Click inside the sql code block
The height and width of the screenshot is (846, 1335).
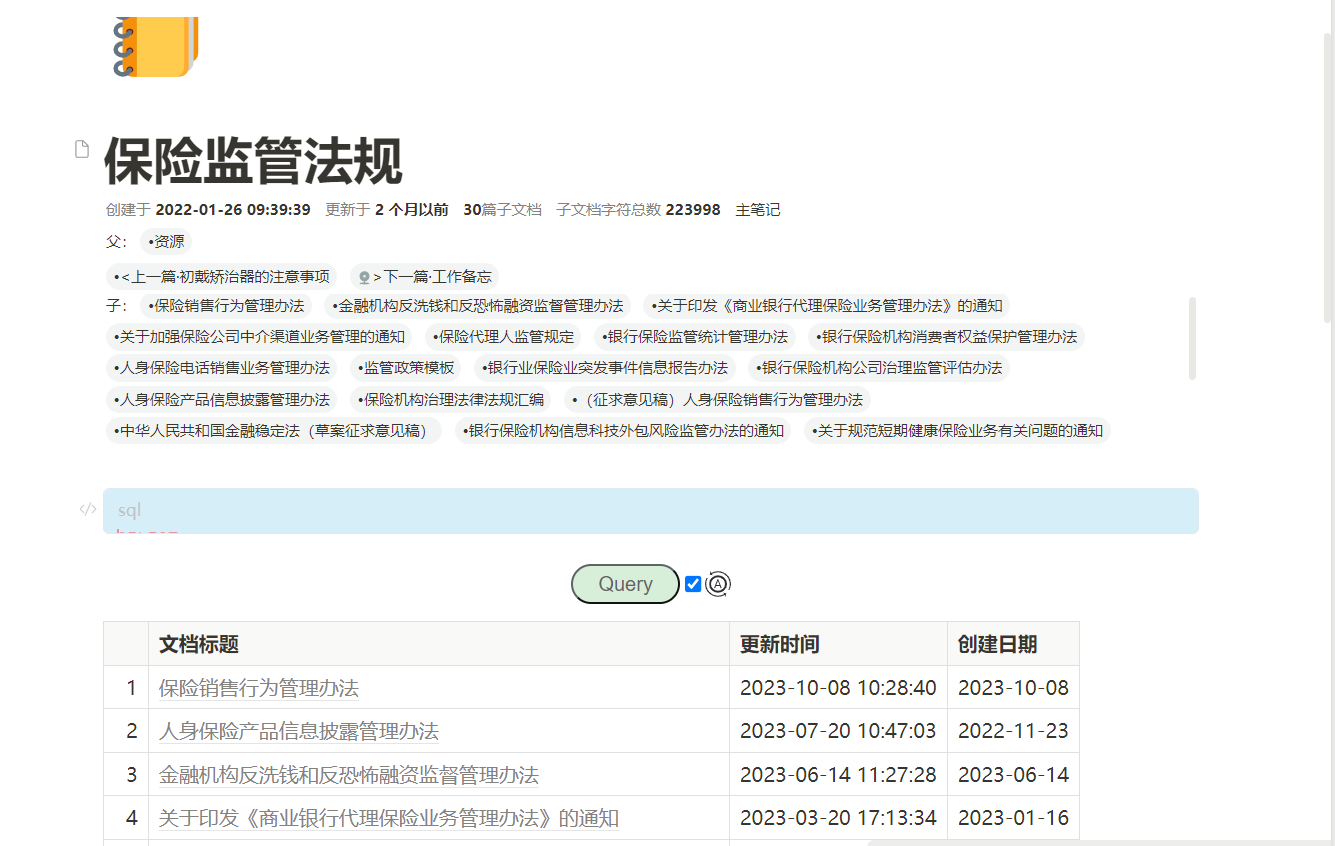pyautogui.click(x=650, y=511)
